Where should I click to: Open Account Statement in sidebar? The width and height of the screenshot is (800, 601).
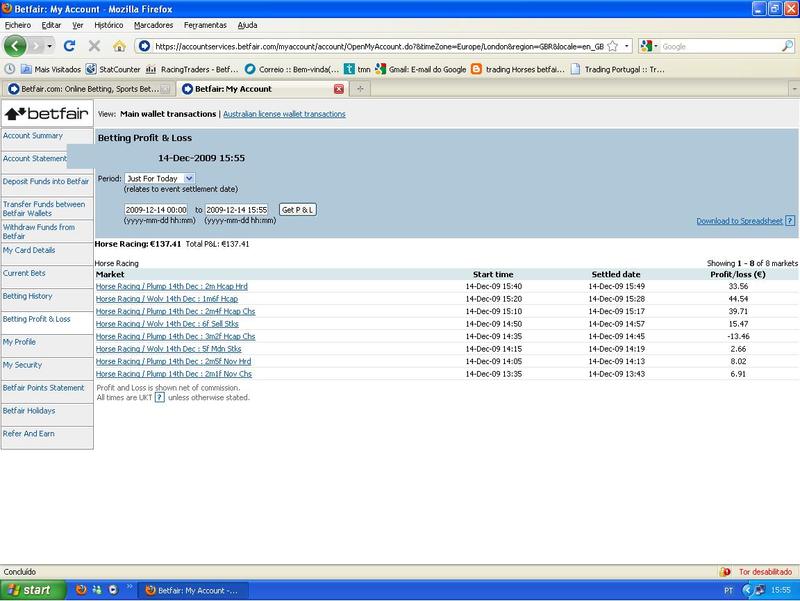click(x=35, y=159)
